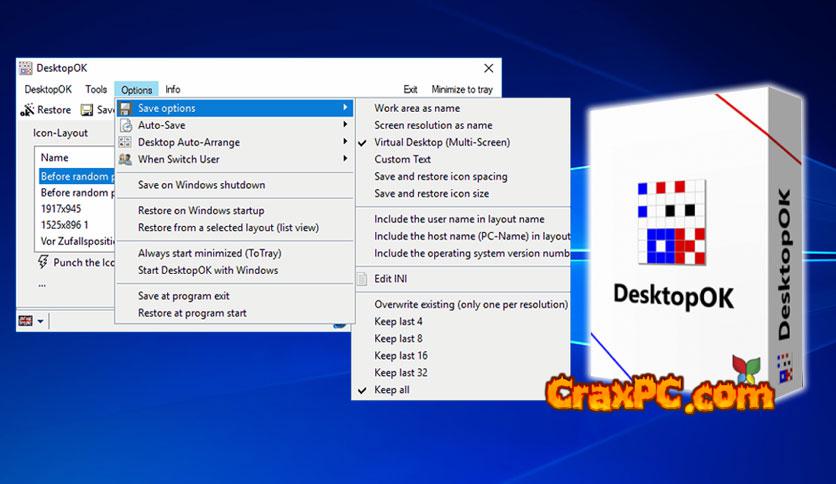Select Include the host name (PC-Name) entry
Screen dimensions: 836x484
click(x=472, y=236)
